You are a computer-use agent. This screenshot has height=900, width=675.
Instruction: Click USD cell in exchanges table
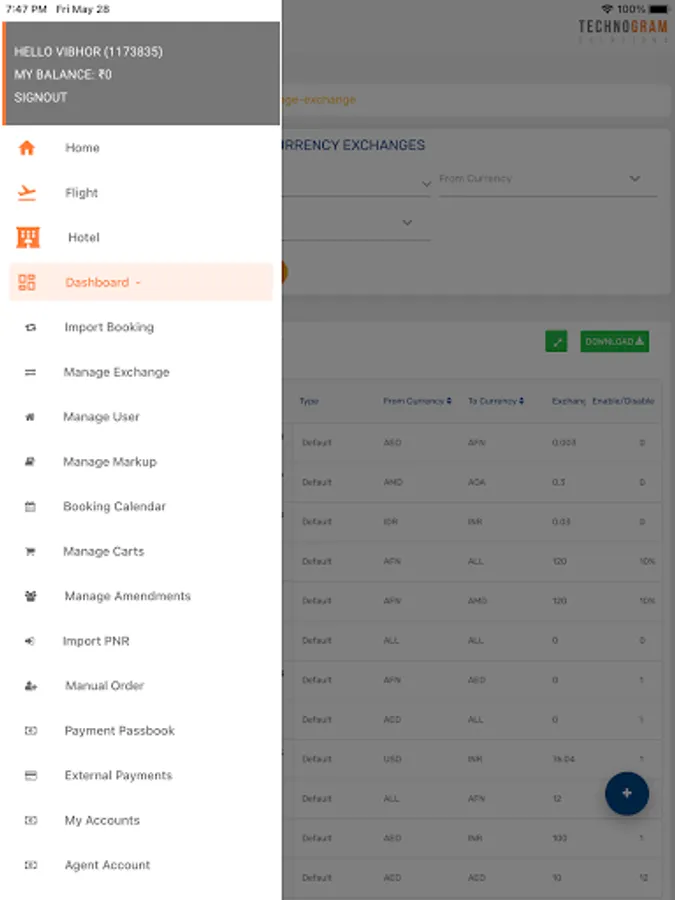(x=392, y=759)
